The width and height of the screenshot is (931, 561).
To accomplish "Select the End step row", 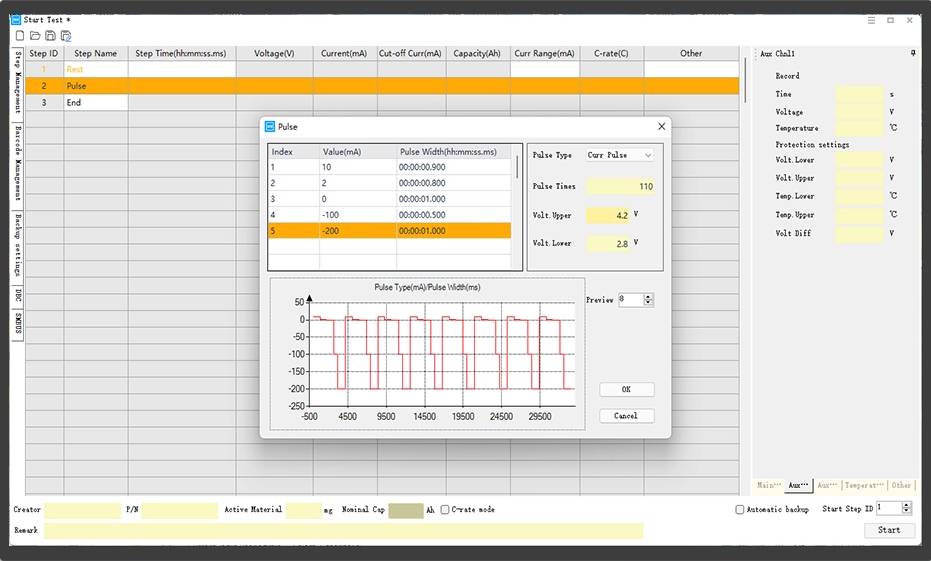I will (x=382, y=103).
